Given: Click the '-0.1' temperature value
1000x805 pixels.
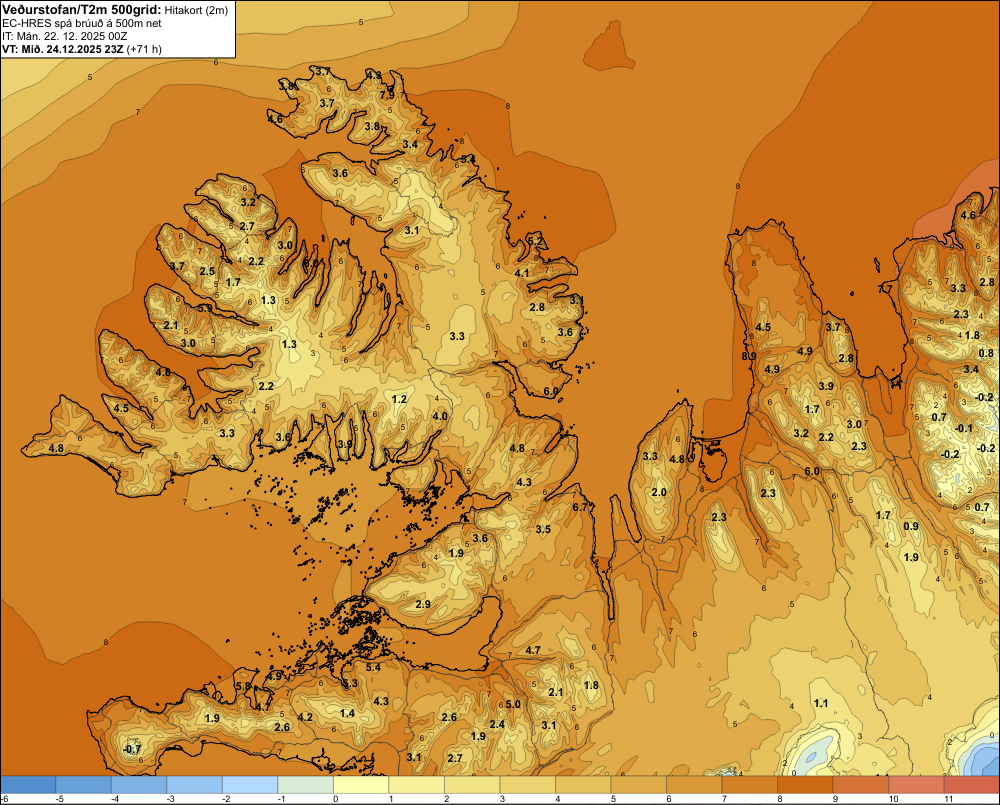Looking at the screenshot, I should [x=963, y=428].
